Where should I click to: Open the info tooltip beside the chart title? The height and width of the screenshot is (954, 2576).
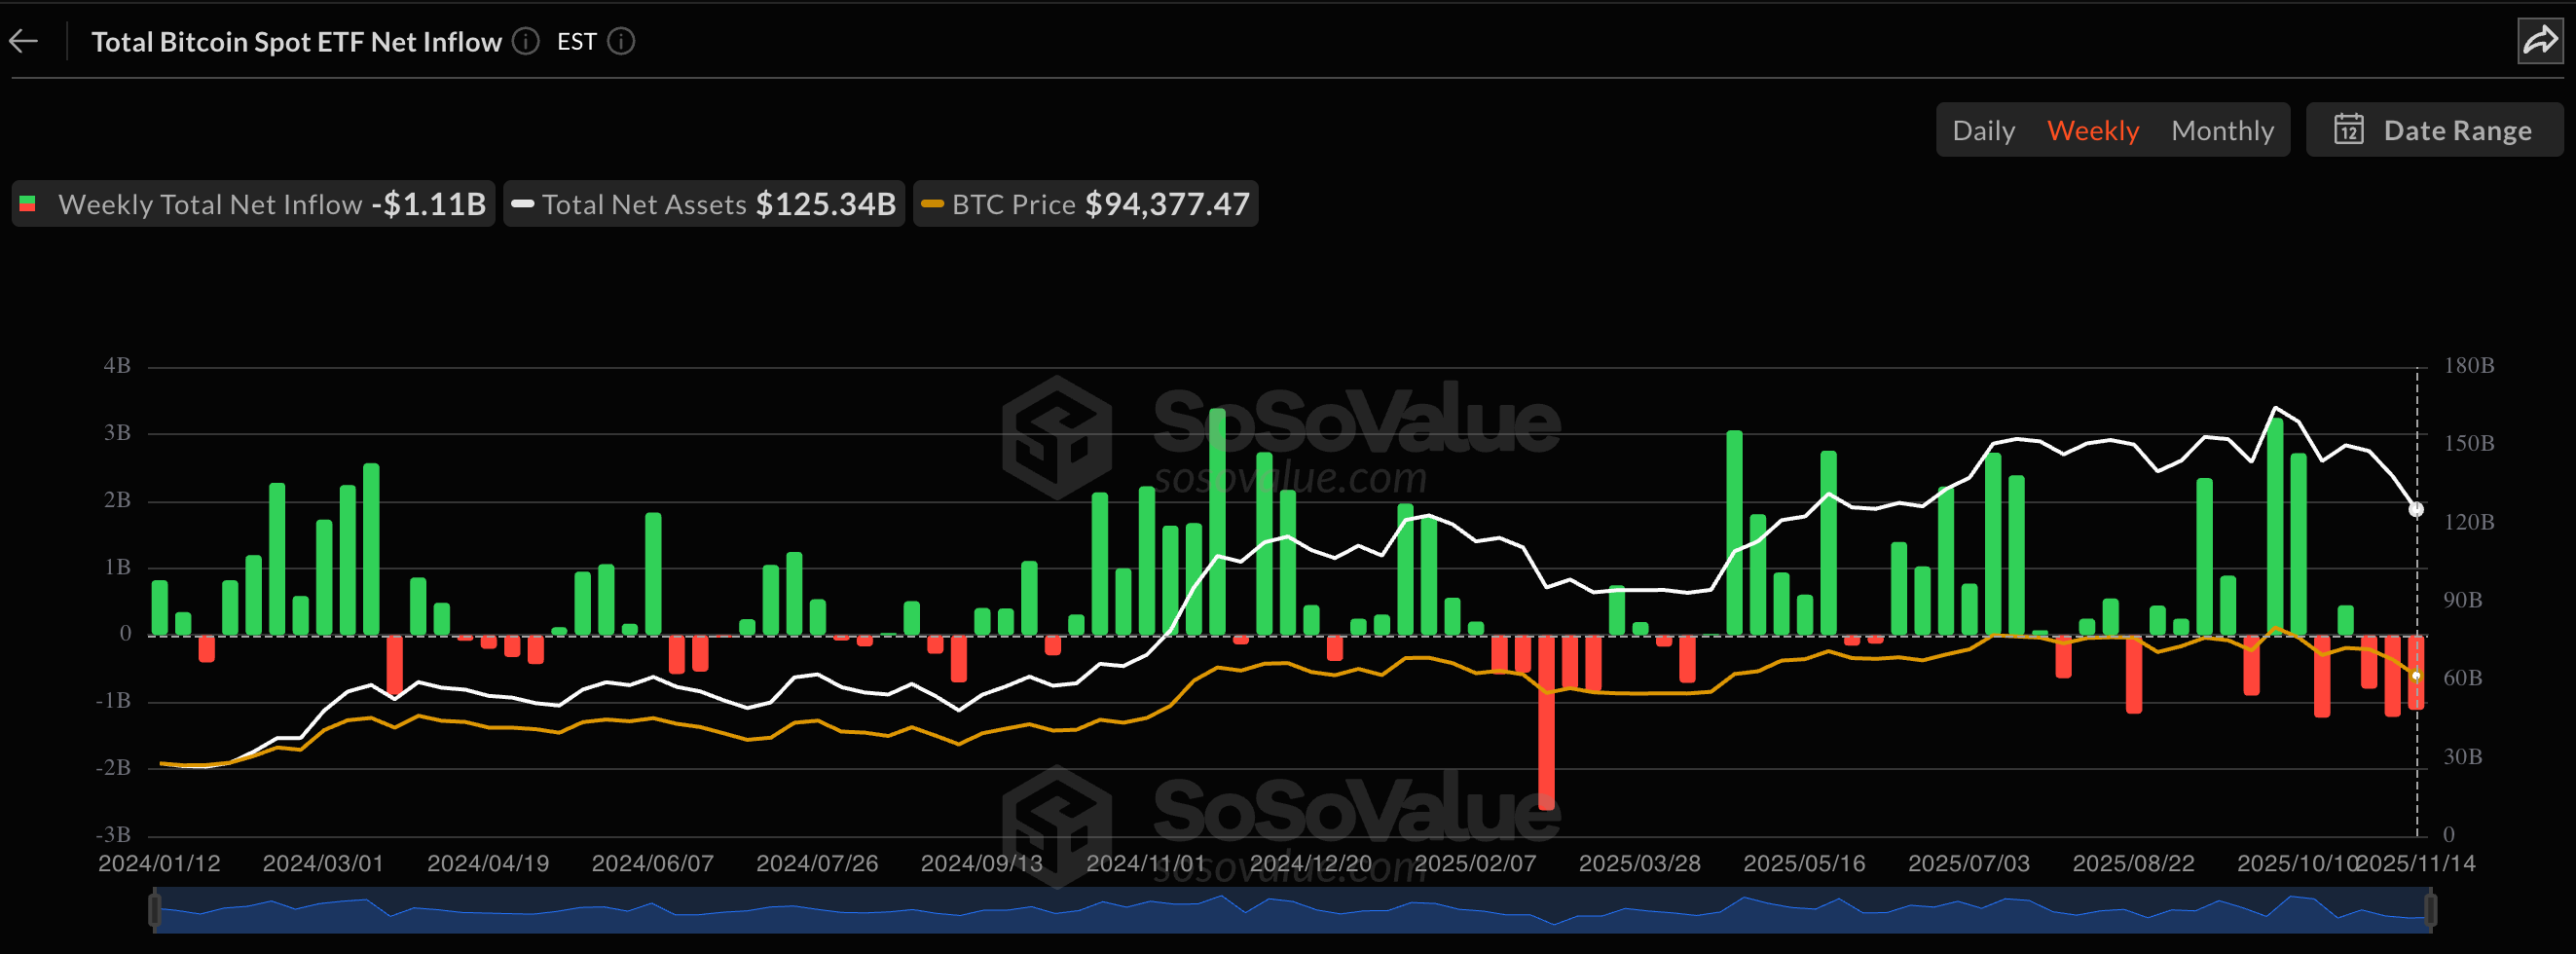524,41
